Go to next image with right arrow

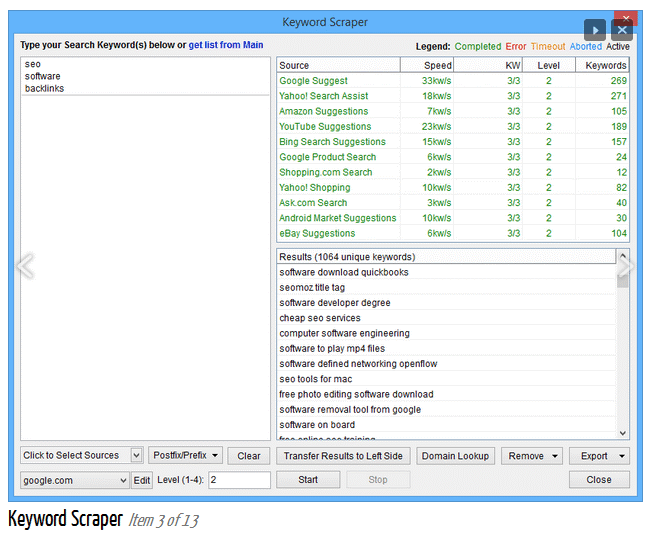625,266
